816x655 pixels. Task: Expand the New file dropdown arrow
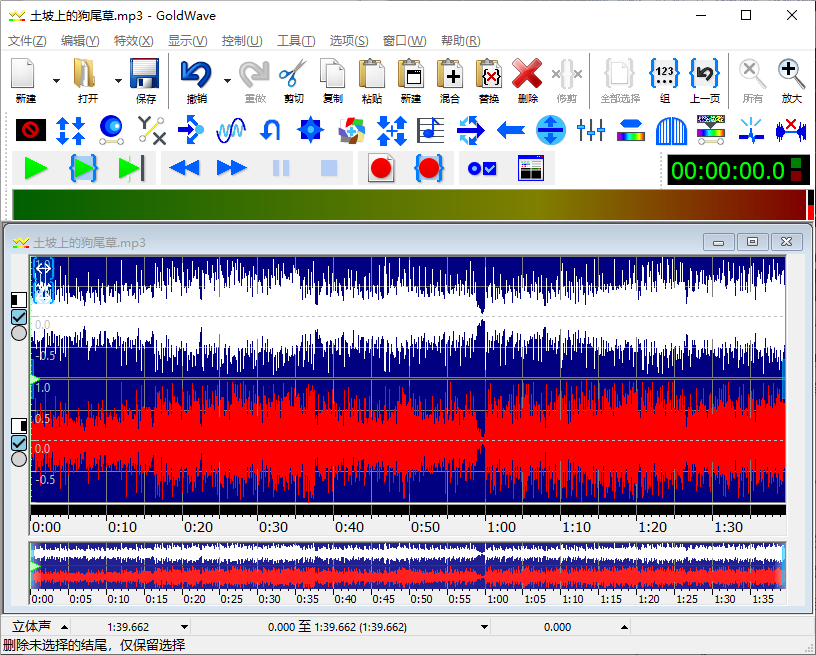pos(56,81)
